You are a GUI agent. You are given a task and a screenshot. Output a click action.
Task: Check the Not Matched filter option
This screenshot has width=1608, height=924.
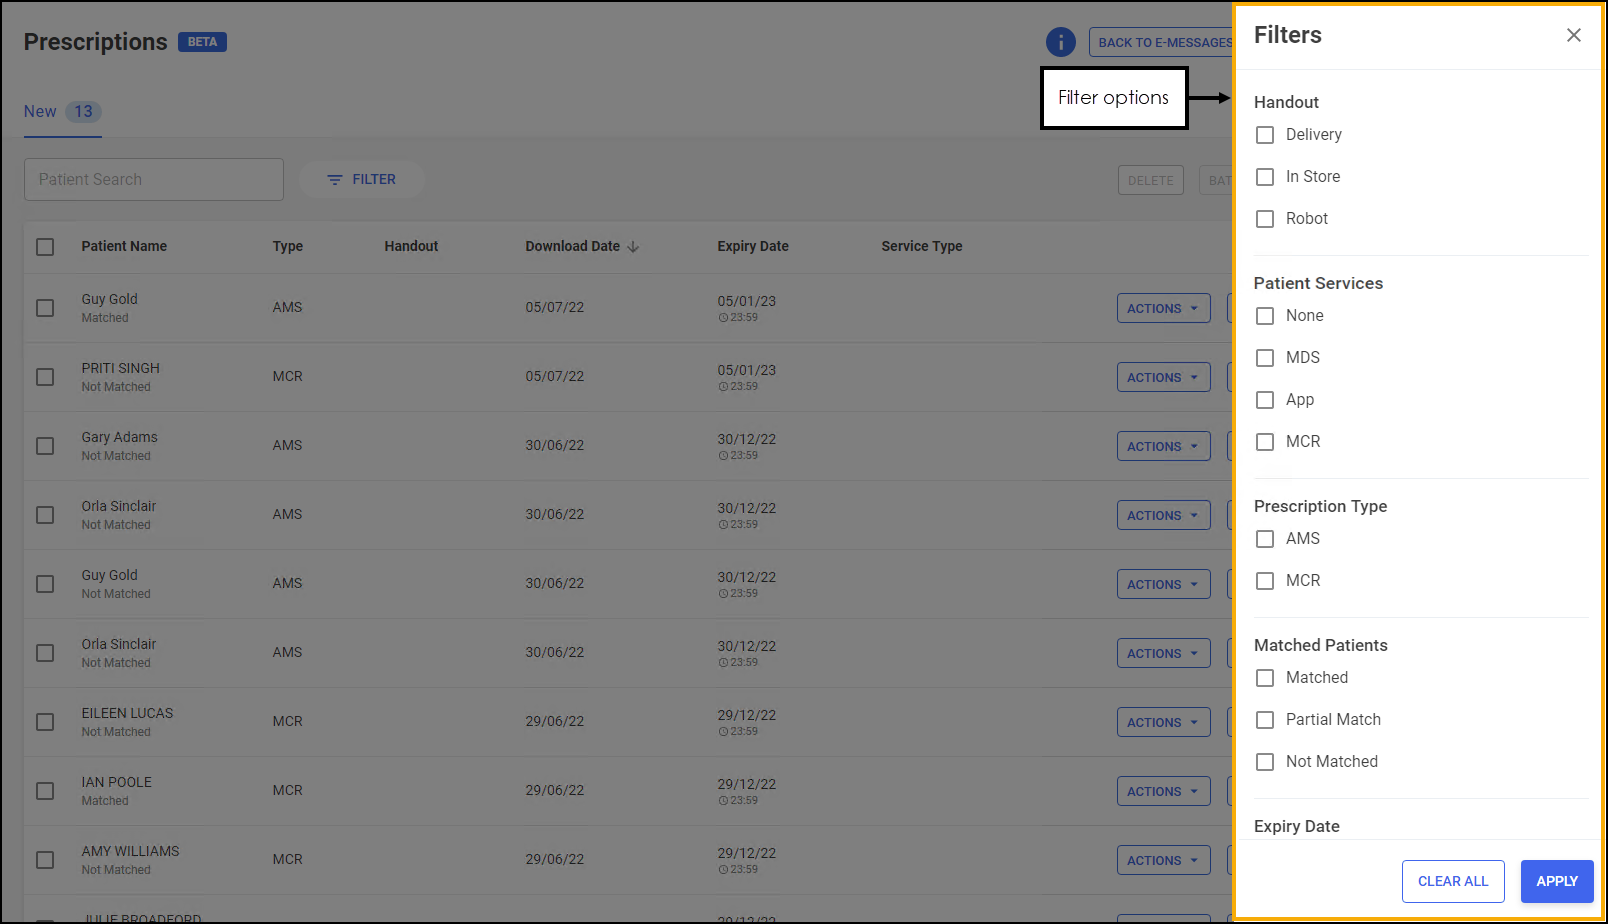click(1265, 762)
